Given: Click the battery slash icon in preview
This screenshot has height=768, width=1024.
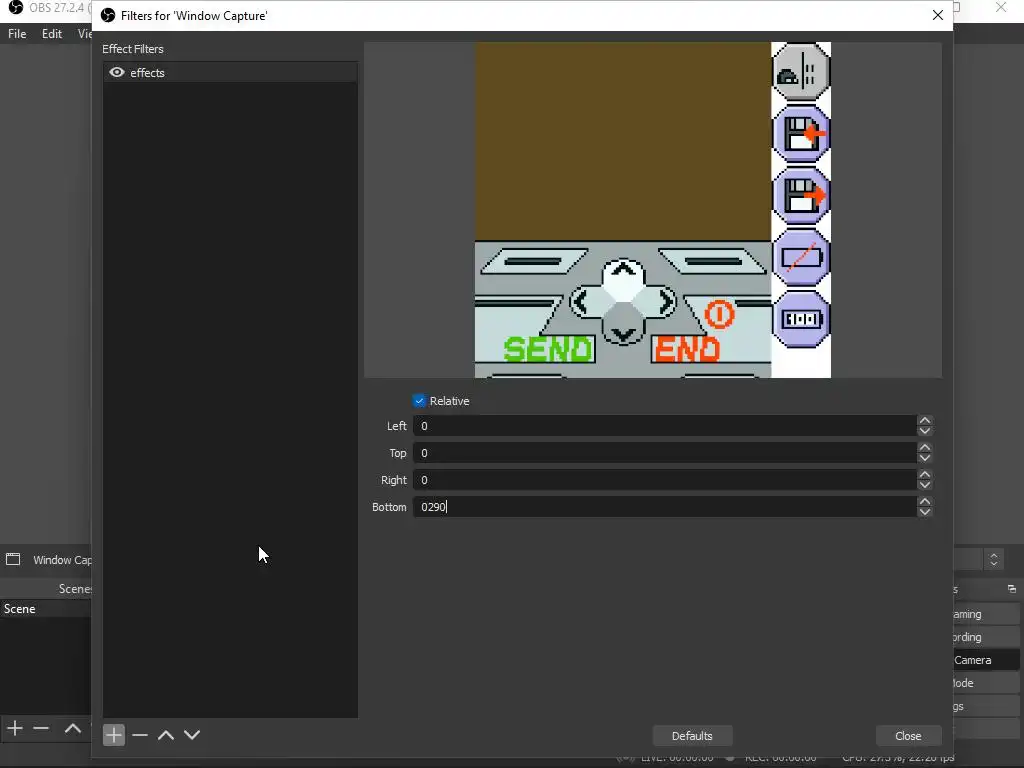Looking at the screenshot, I should coord(801,257).
